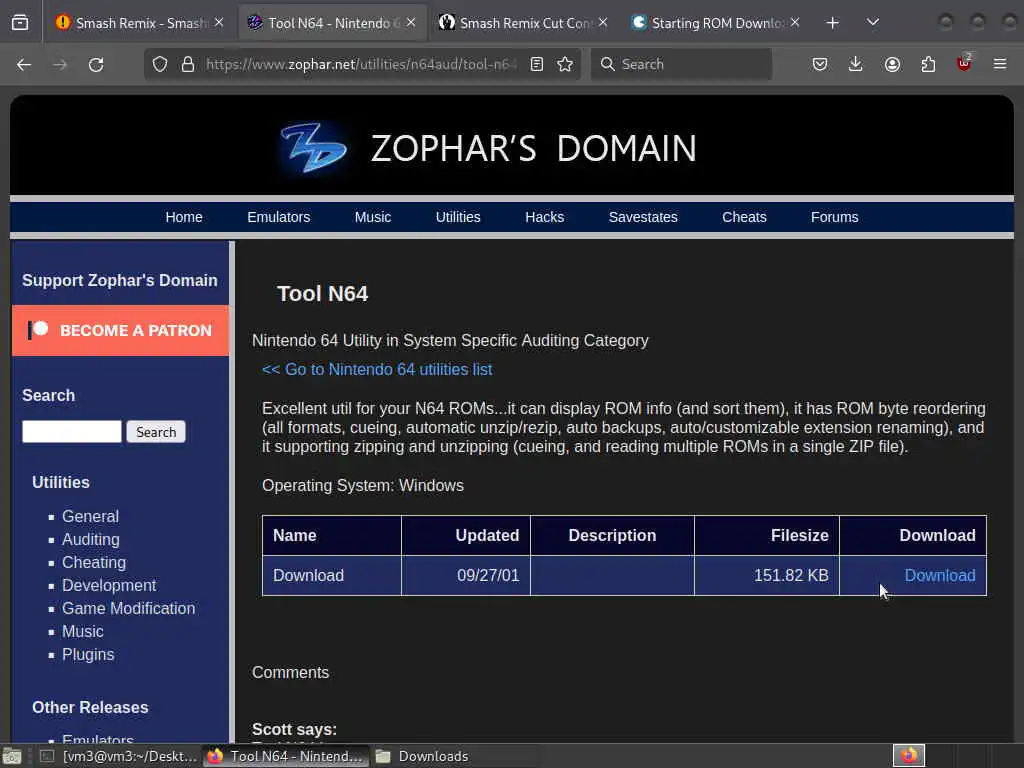Click the Become a Patron button

click(x=121, y=330)
